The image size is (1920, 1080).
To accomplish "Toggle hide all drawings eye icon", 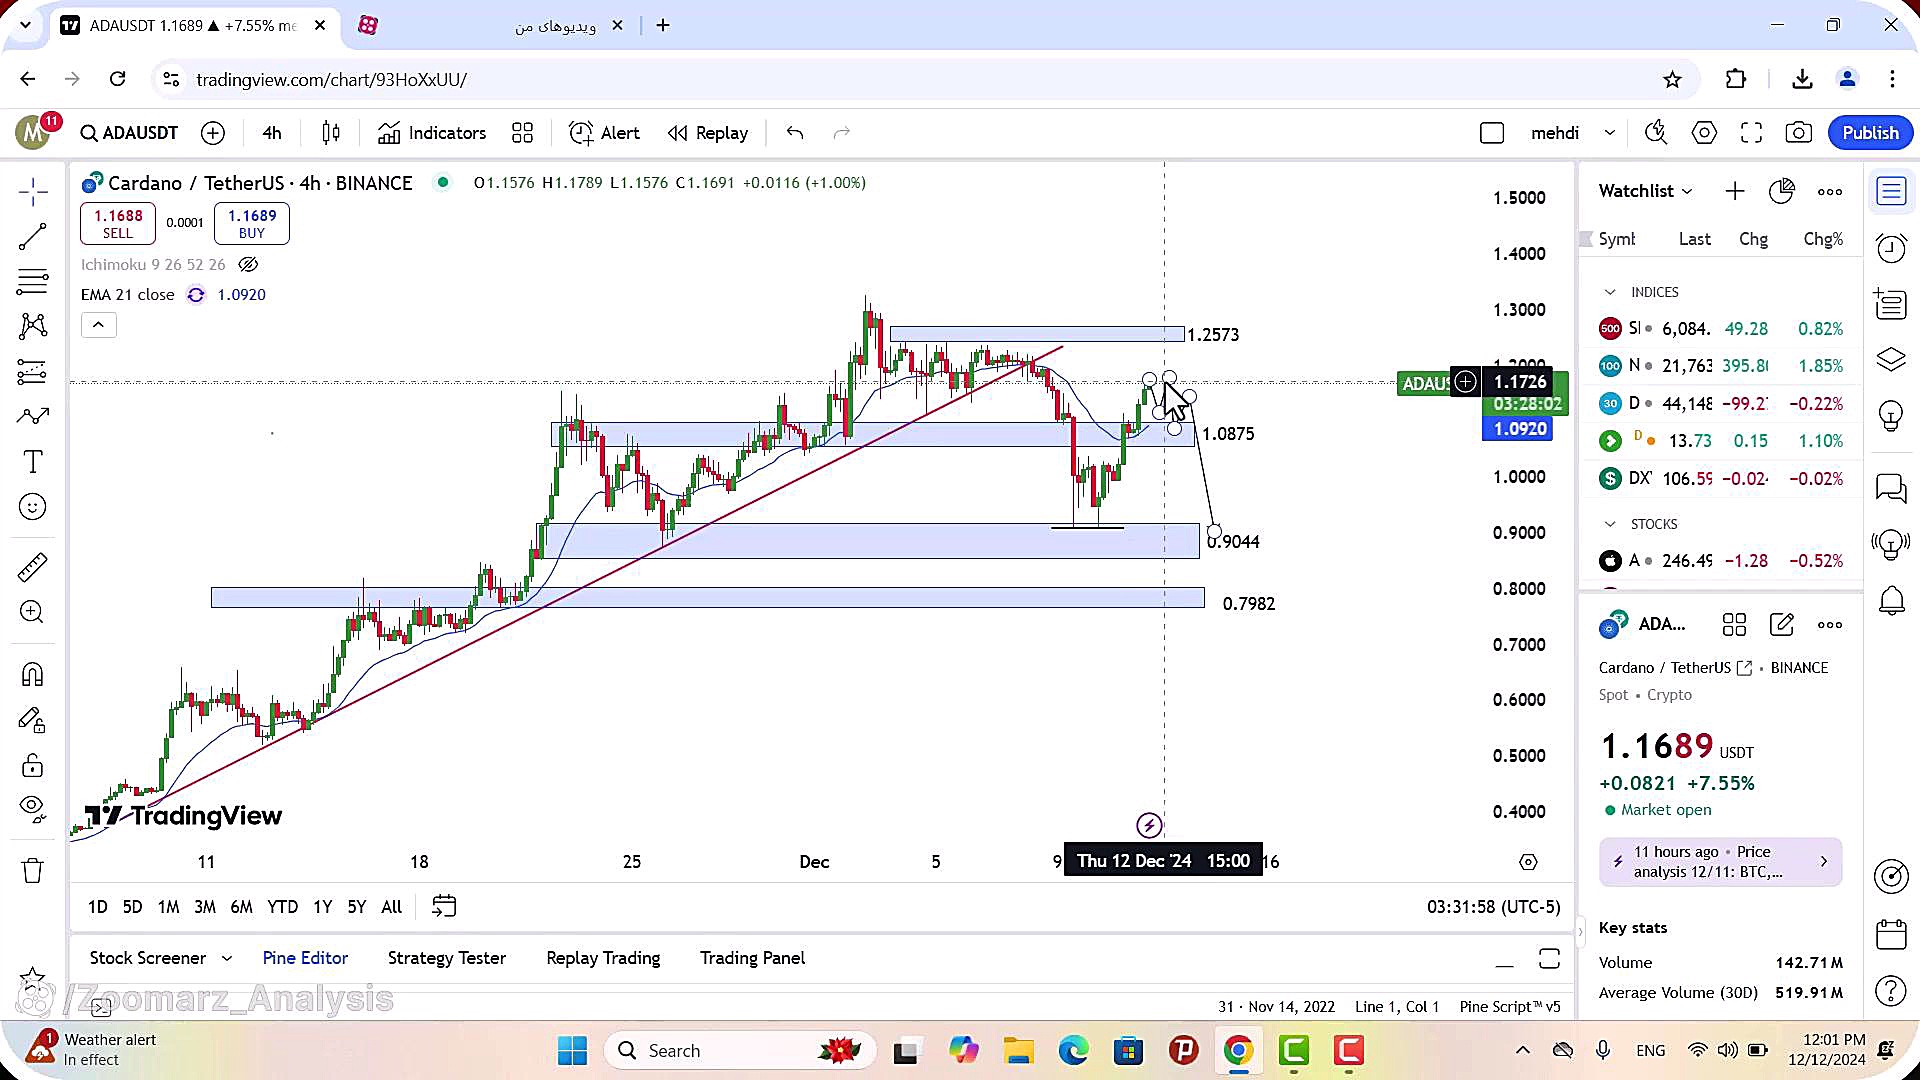I will [x=32, y=808].
